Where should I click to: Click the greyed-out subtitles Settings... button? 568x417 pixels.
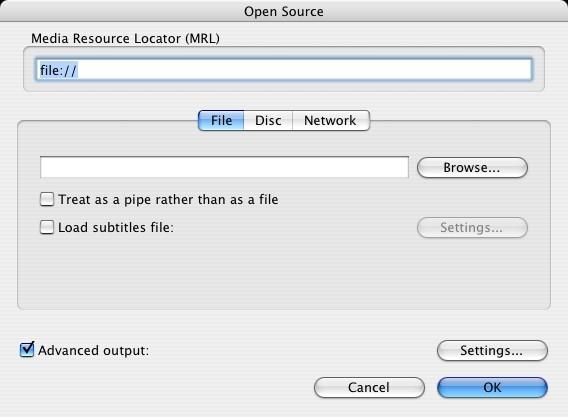pyautogui.click(x=472, y=228)
